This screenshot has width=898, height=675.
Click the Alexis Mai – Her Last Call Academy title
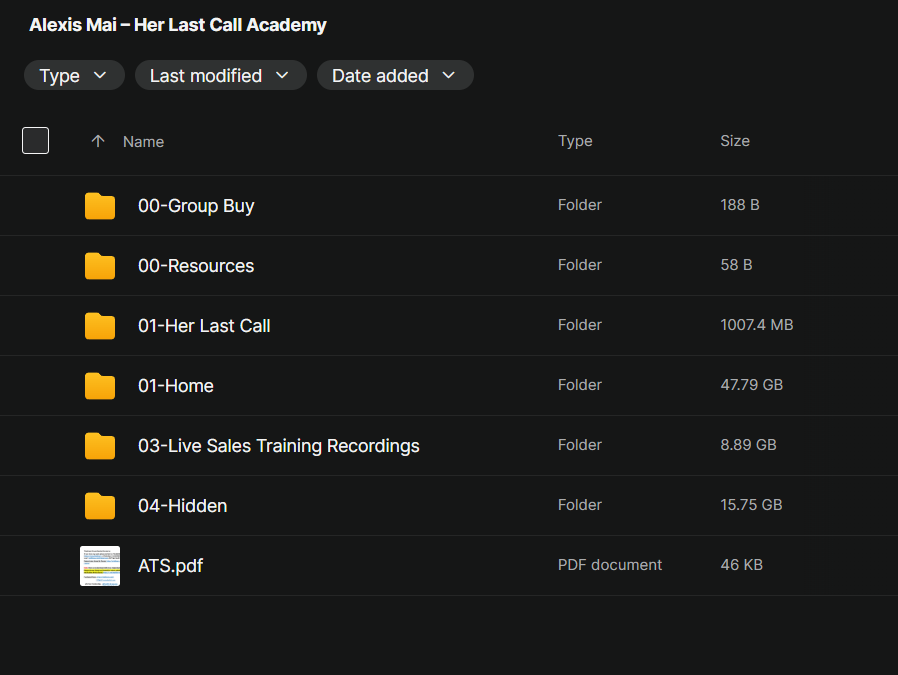click(x=178, y=25)
